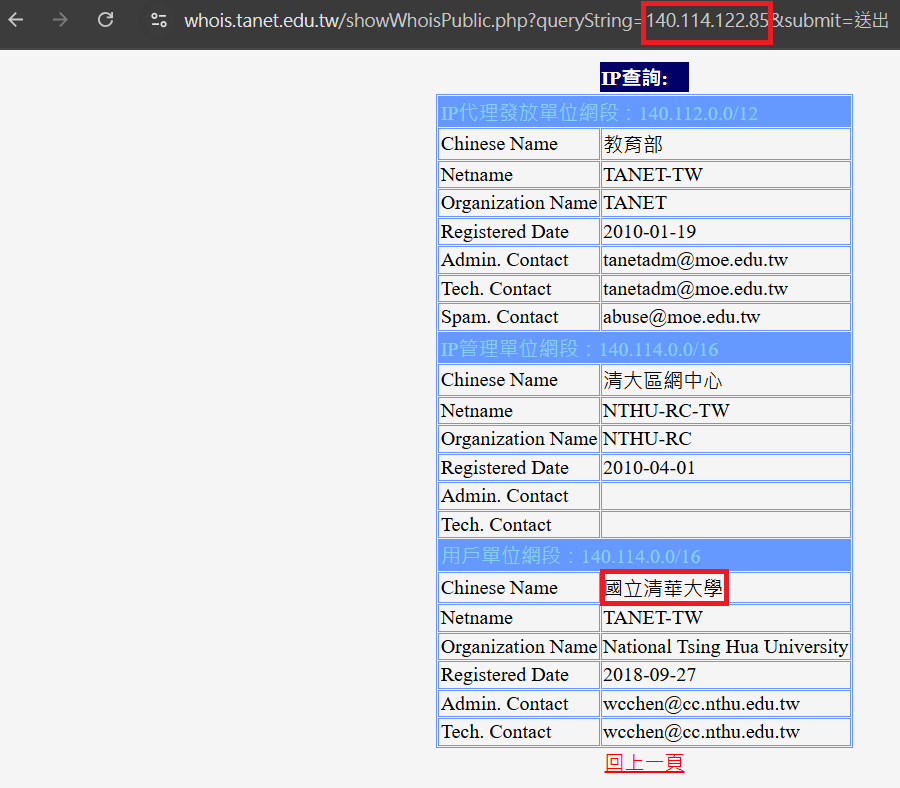
Task: Click the Admin. Contact value tanetadm@moe.edu.tw
Action: 726,260
